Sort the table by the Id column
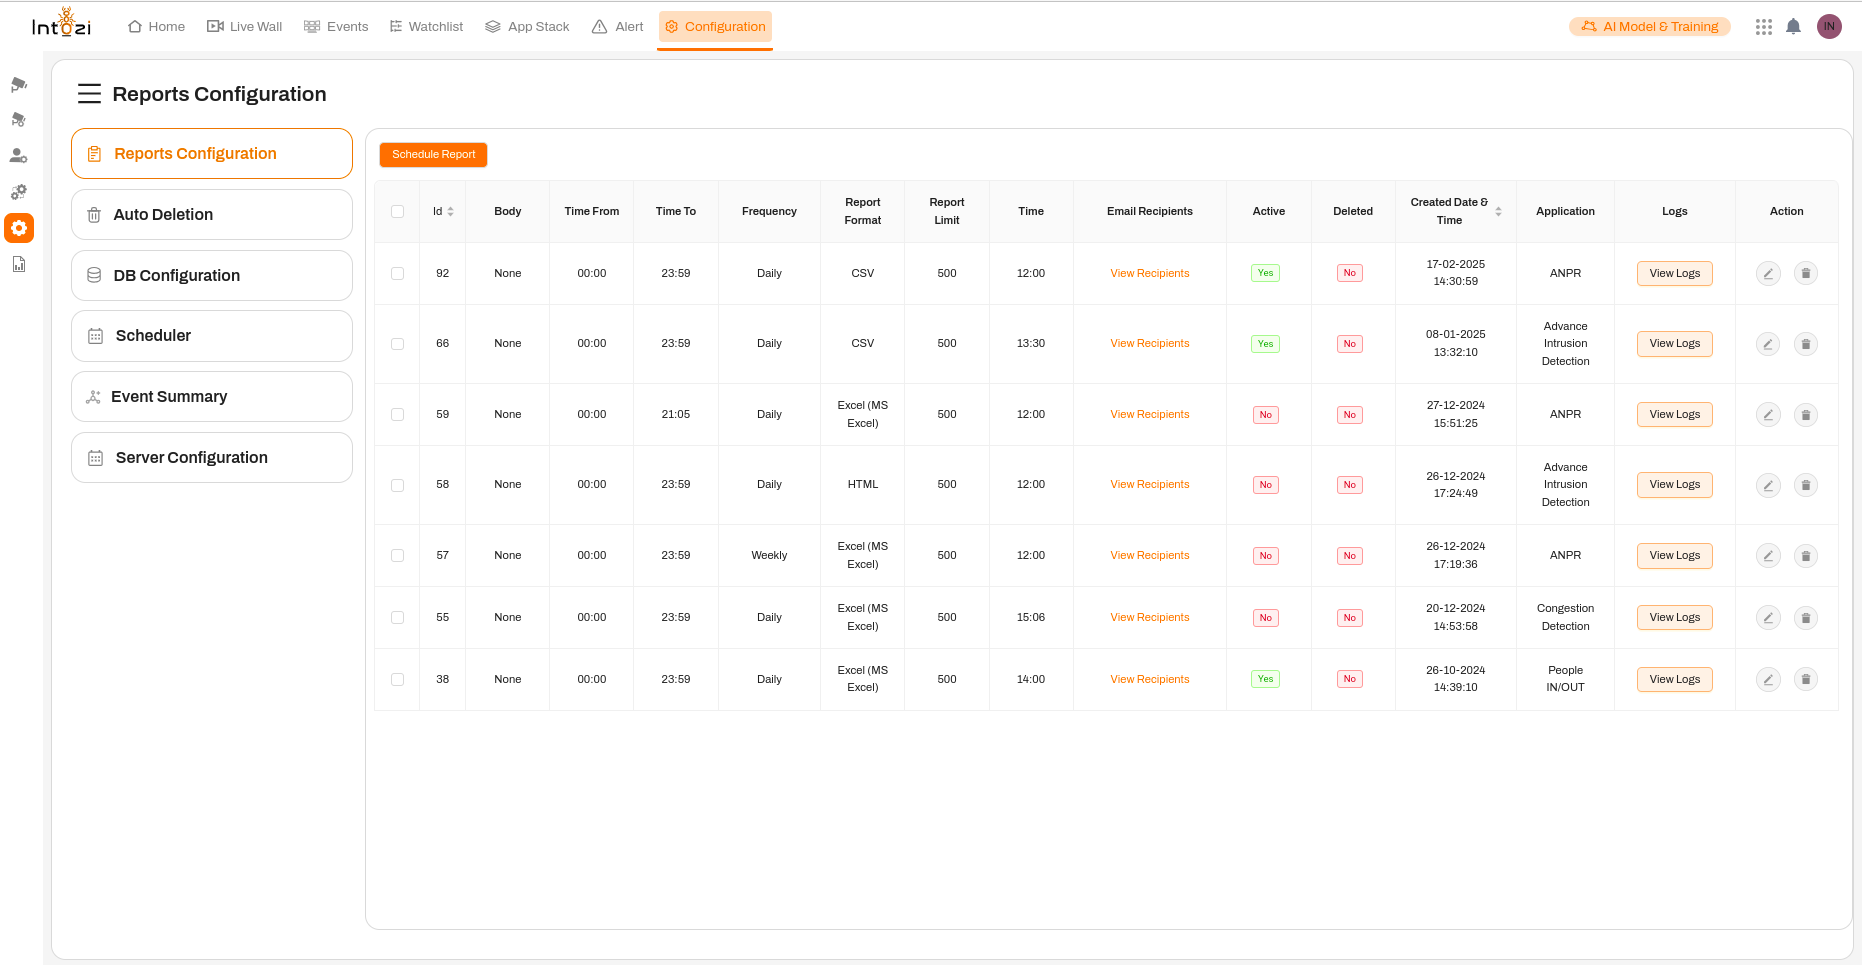The image size is (1862, 965). (x=450, y=211)
